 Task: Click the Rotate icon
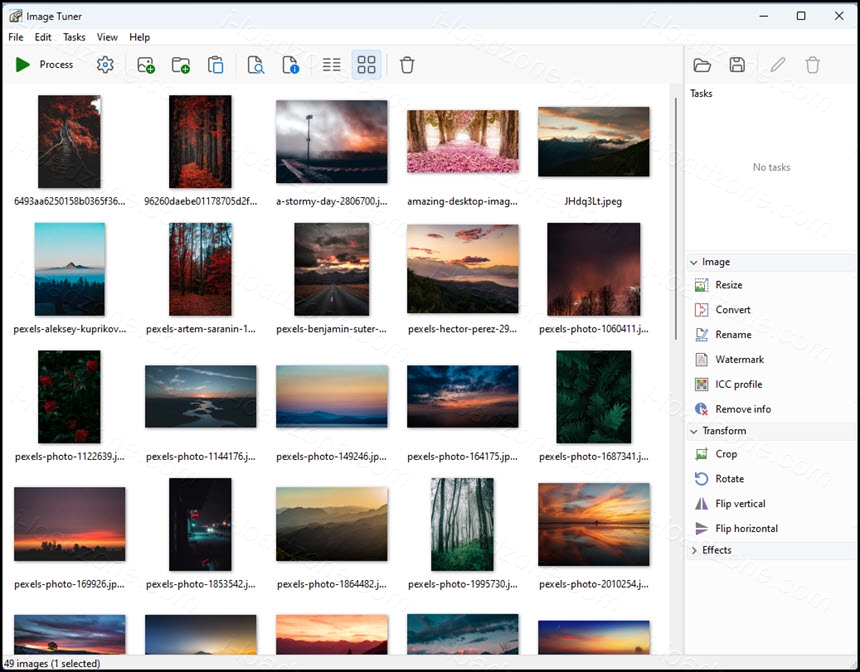click(x=701, y=479)
